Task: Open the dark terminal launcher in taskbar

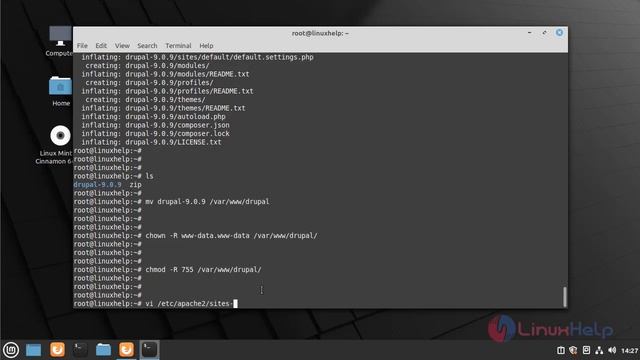Action: pos(80,350)
